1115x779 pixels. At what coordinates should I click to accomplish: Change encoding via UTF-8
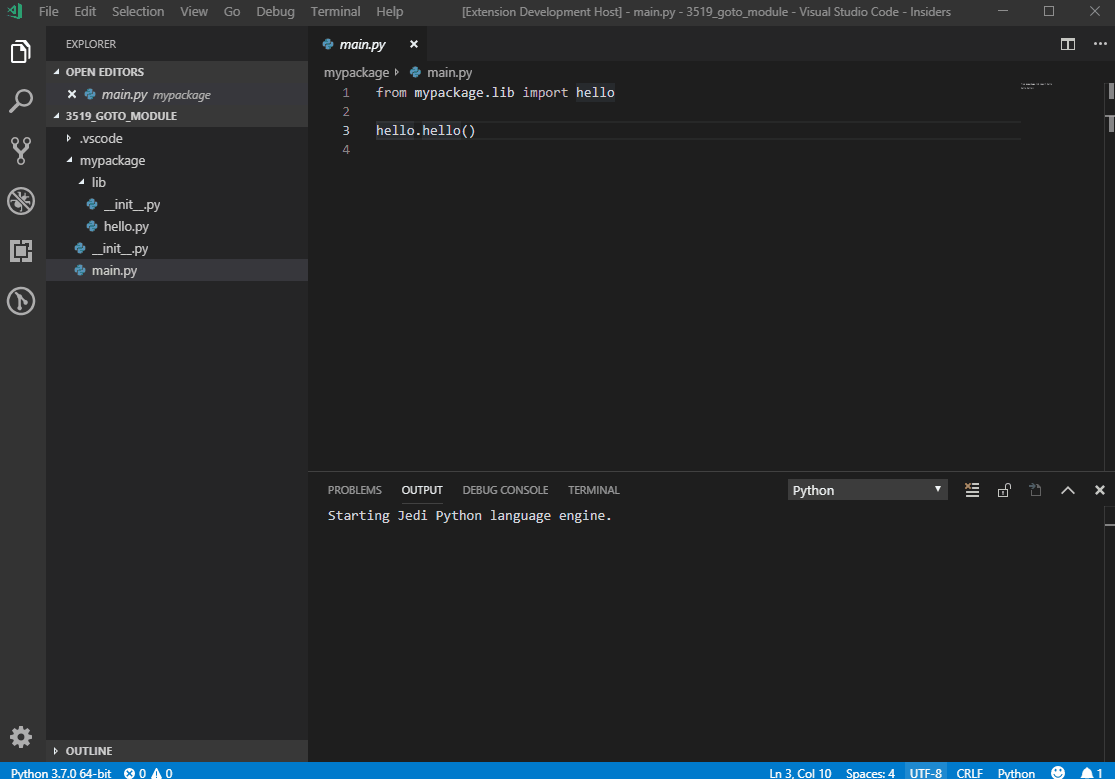point(926,773)
